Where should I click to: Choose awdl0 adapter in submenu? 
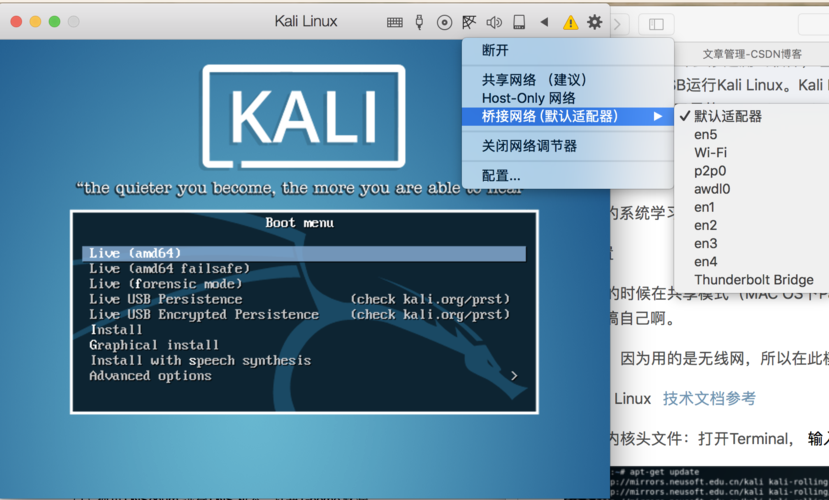coord(752,189)
